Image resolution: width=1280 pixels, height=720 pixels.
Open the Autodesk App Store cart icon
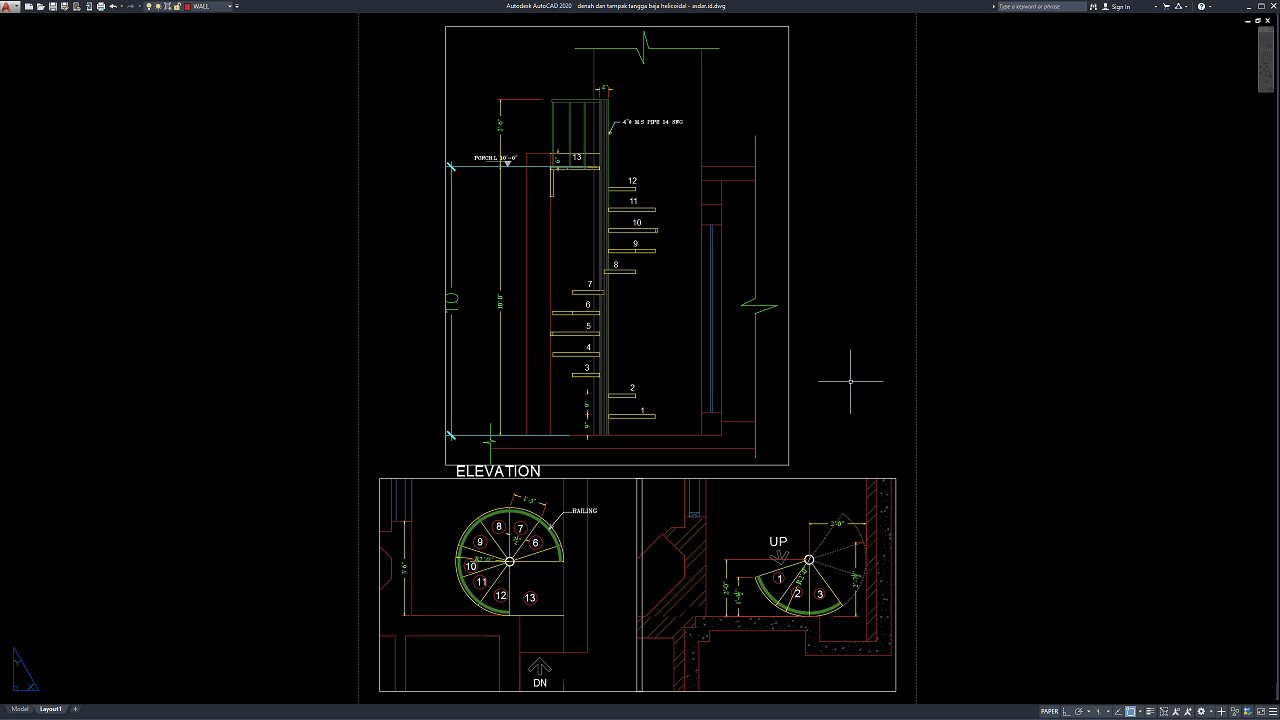(1168, 6)
